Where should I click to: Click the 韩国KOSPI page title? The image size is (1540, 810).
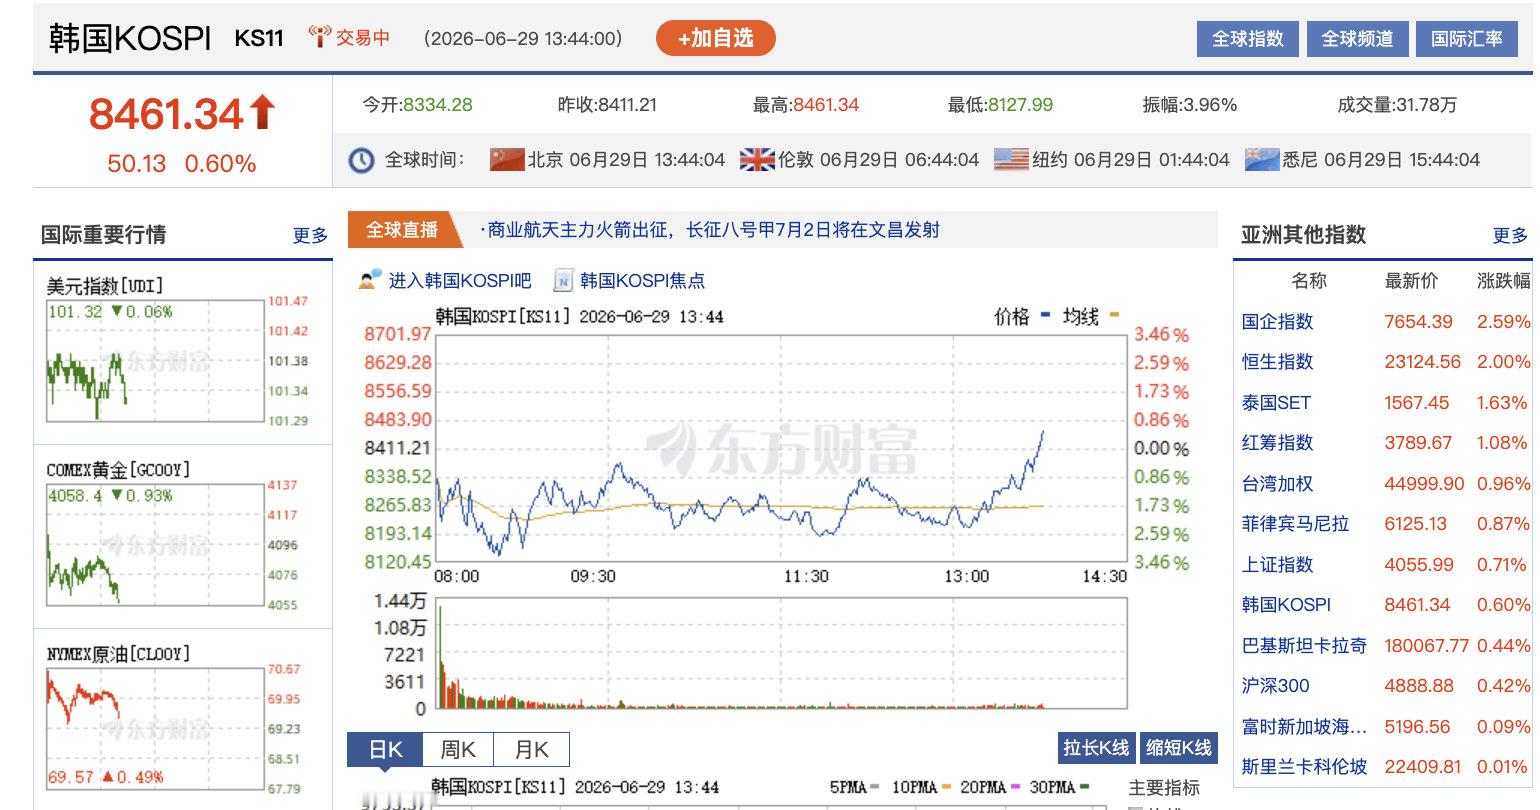coord(130,38)
